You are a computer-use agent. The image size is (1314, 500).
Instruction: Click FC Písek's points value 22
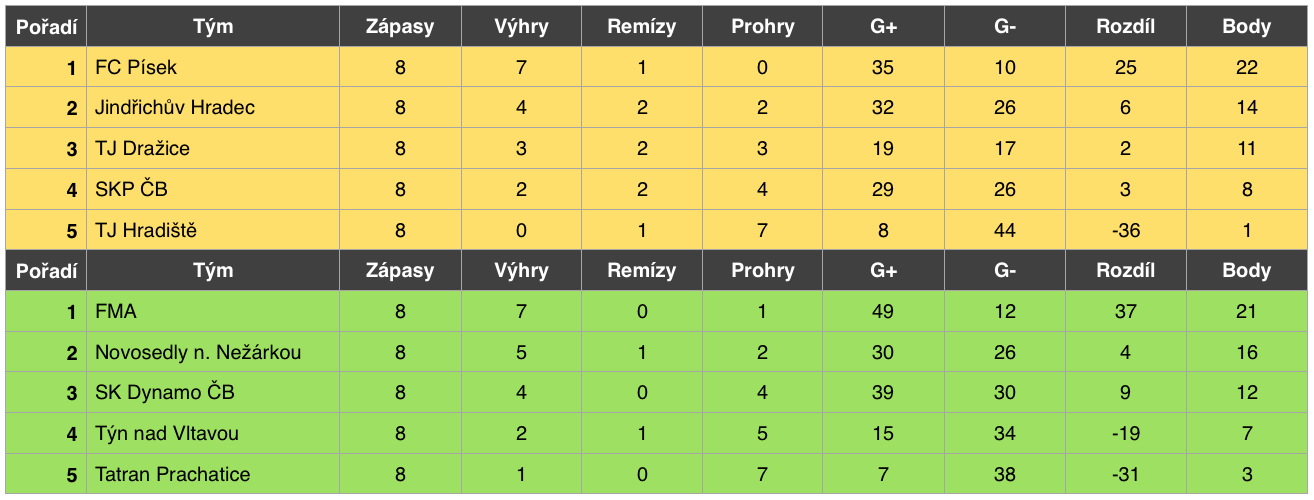(1247, 68)
